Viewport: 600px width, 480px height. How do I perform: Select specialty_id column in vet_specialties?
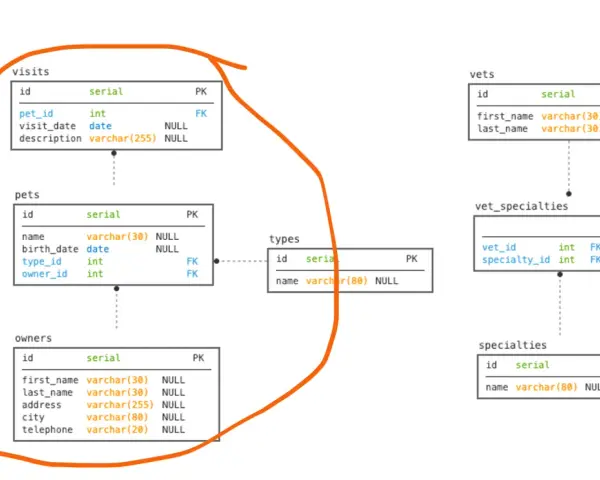[516, 260]
